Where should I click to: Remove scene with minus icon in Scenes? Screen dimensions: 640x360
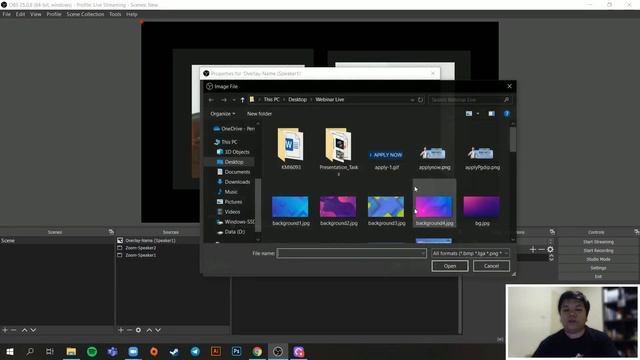[13, 330]
